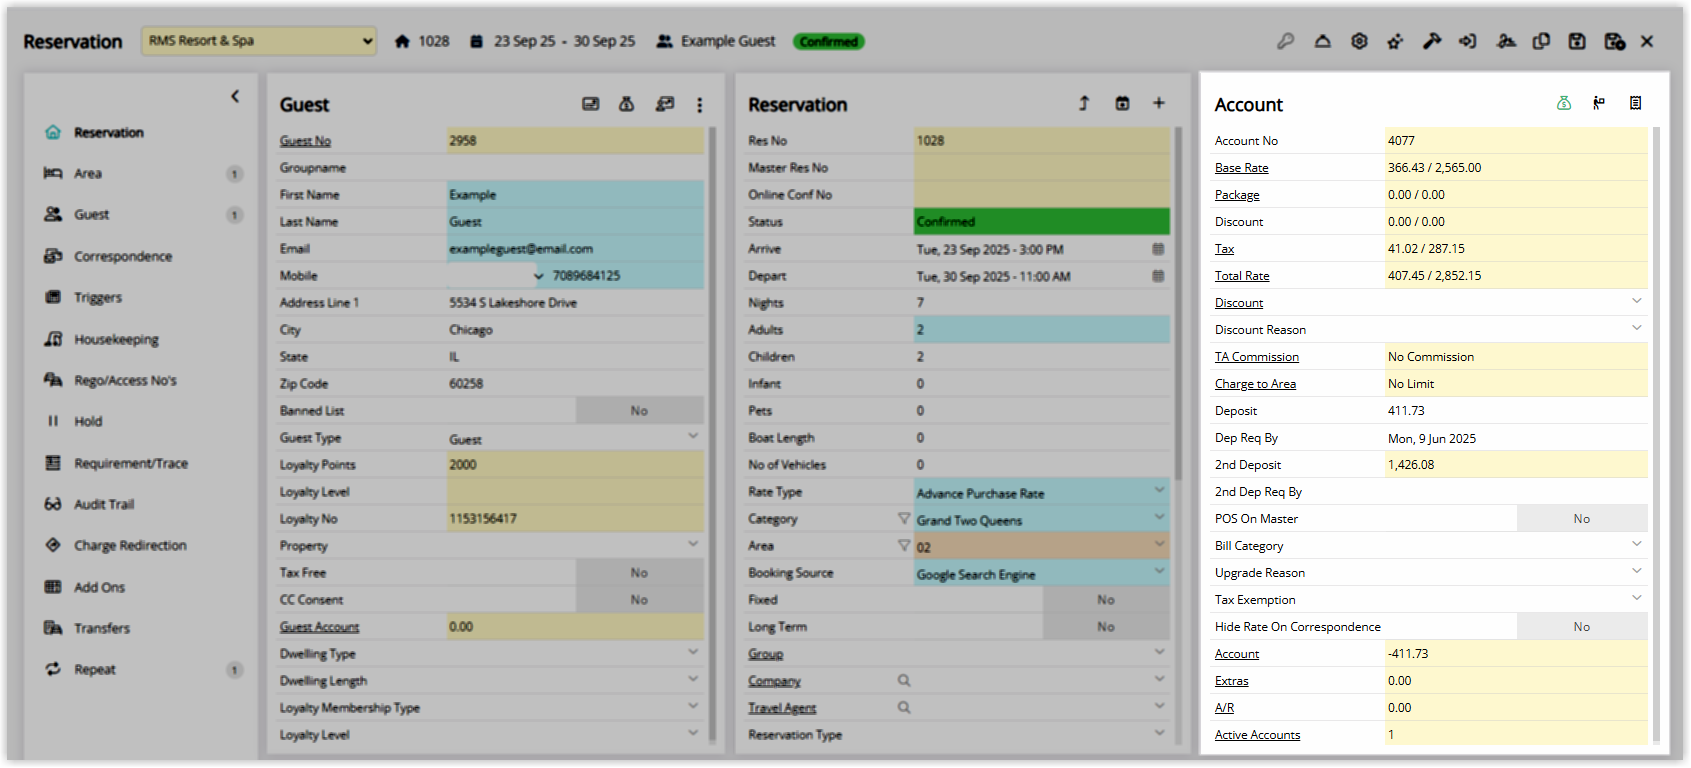
Task: Open Housekeeping in the left sidebar
Action: [x=116, y=340]
